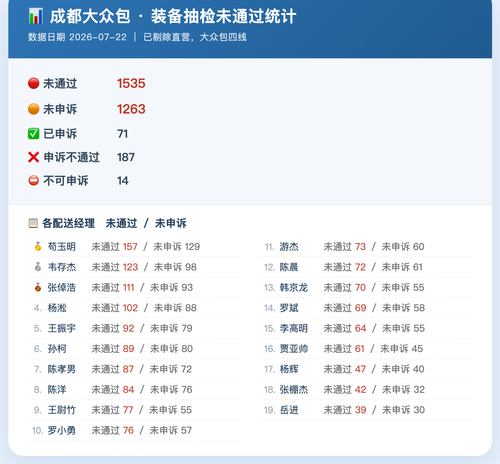Click the title 成都大众包 · 装备抽检未通过统计
The image size is (500, 464).
[x=173, y=16]
